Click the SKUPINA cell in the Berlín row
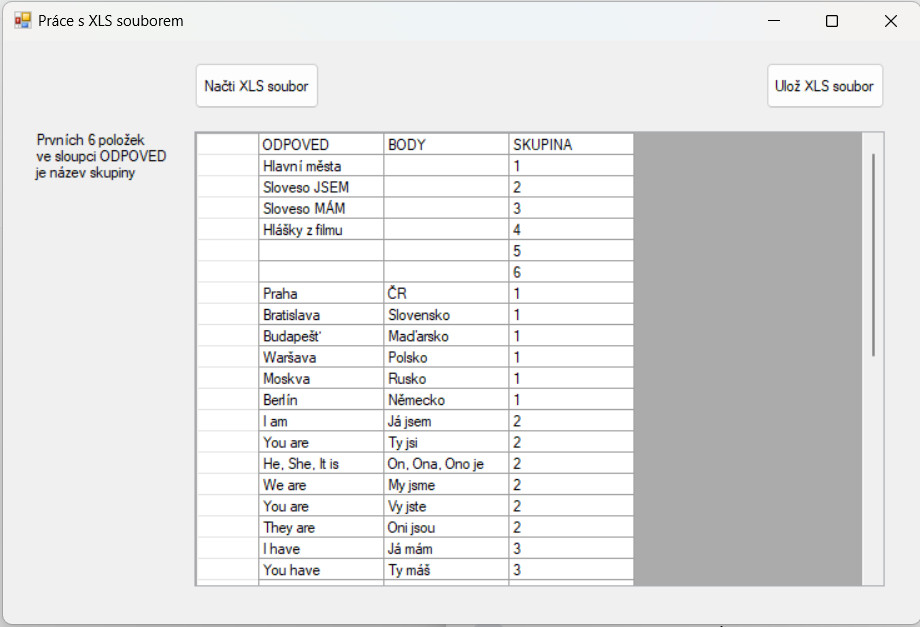The image size is (920, 627). 571,399
